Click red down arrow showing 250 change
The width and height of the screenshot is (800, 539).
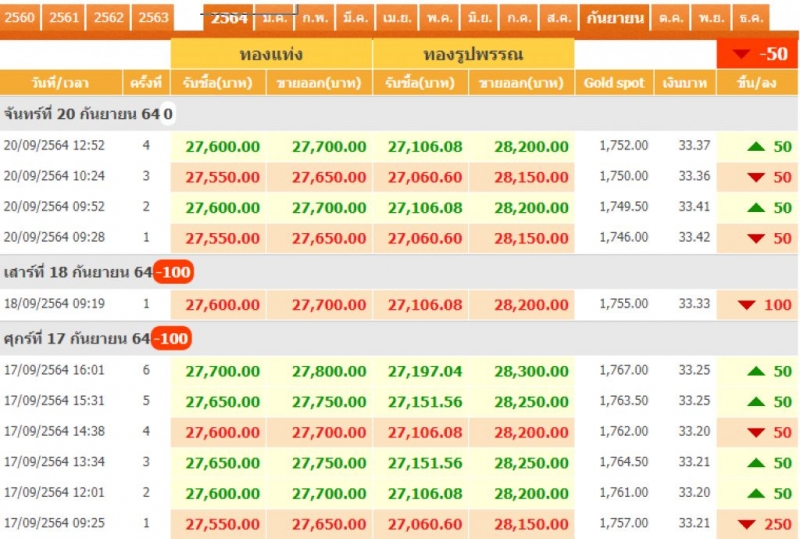tap(746, 523)
